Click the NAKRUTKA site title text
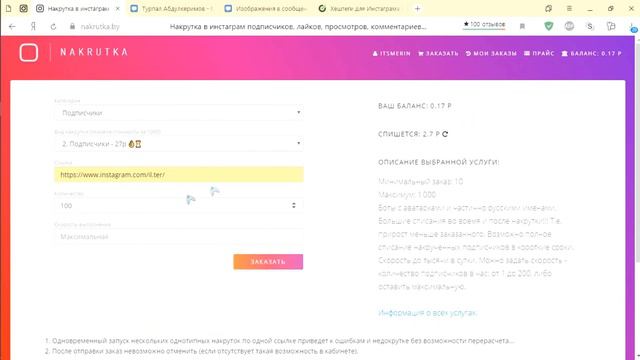 pos(94,52)
